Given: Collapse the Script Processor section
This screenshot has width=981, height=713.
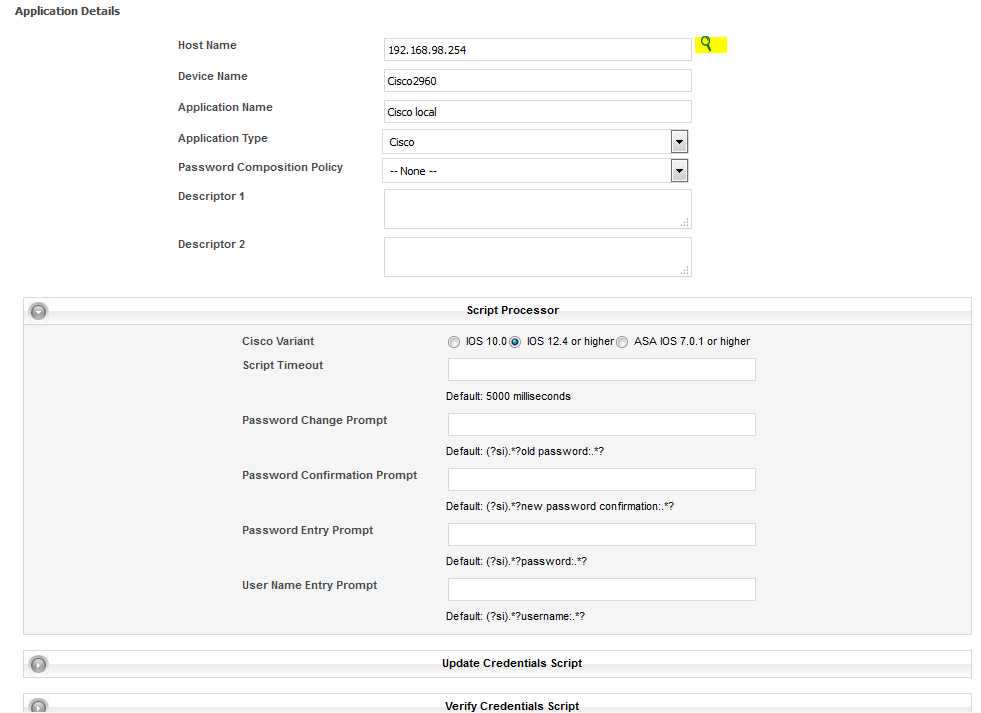Looking at the screenshot, I should [38, 311].
